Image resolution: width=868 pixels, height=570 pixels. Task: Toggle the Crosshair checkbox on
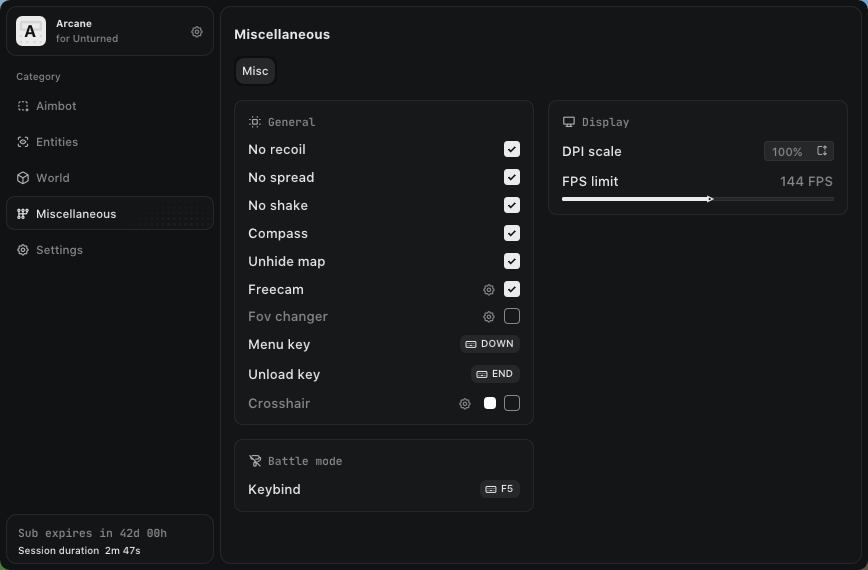512,404
